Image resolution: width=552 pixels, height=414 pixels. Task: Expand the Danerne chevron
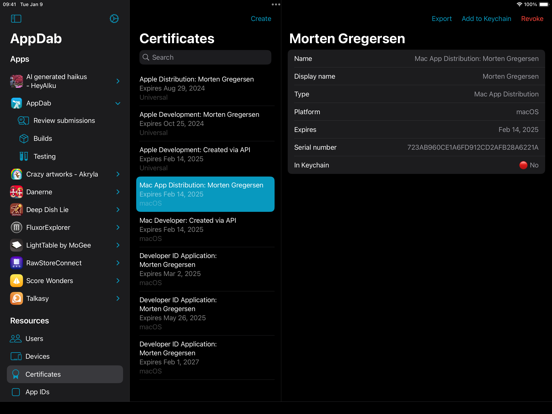[x=118, y=192]
